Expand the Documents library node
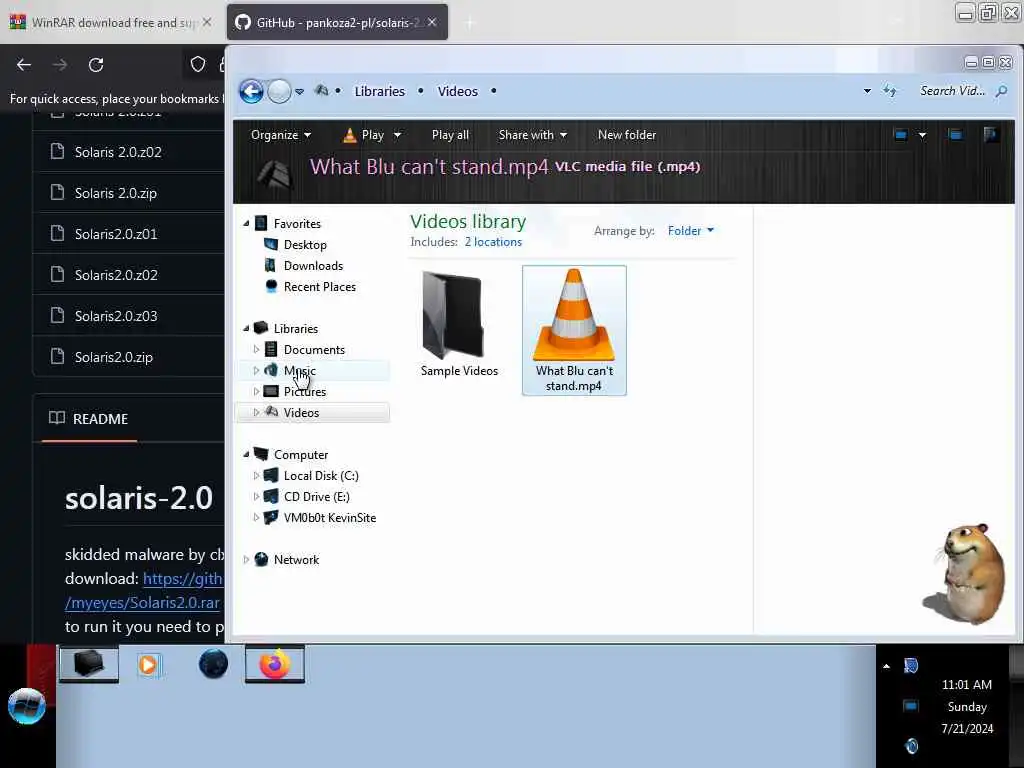 256,350
